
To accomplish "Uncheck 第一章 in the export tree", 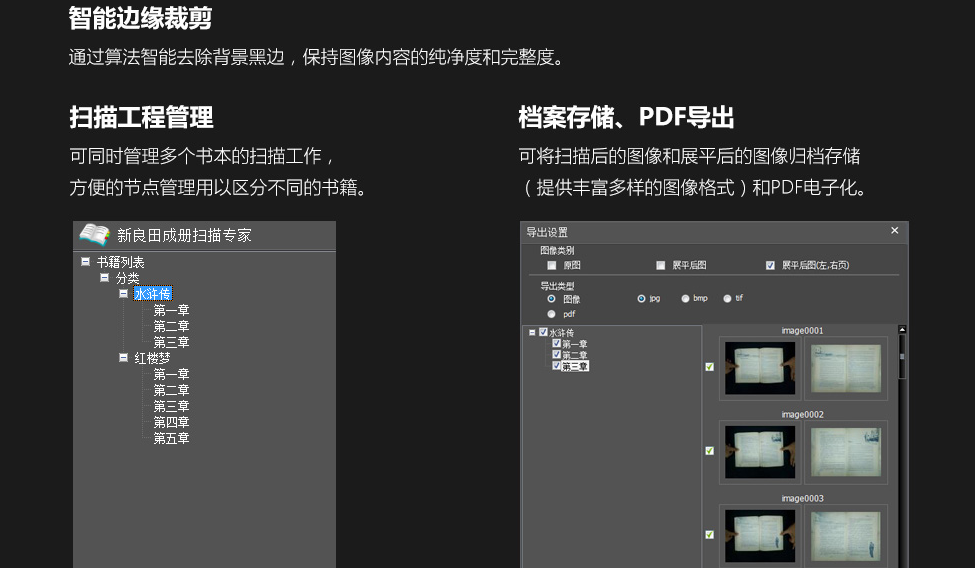I will coord(557,343).
